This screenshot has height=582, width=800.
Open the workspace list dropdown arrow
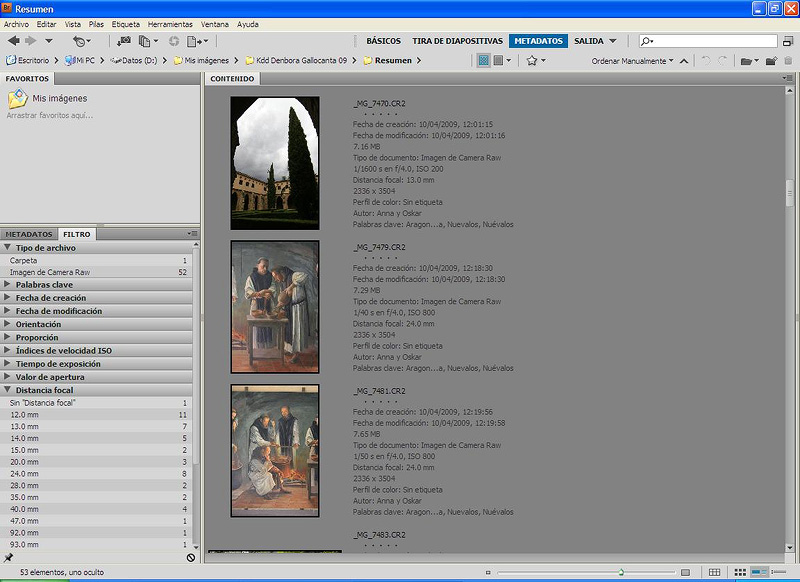click(x=613, y=41)
